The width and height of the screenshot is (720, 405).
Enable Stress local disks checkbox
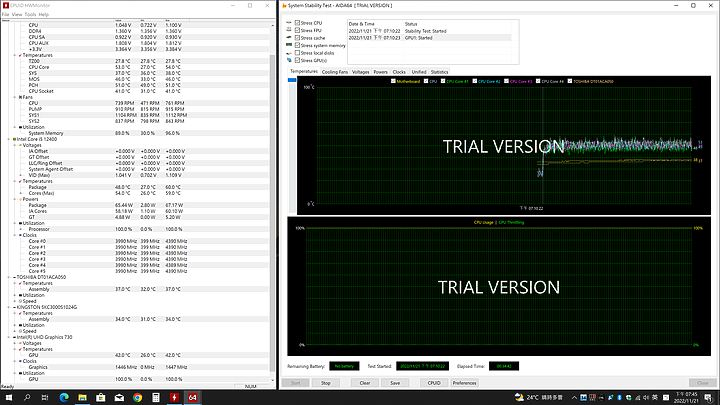point(298,53)
